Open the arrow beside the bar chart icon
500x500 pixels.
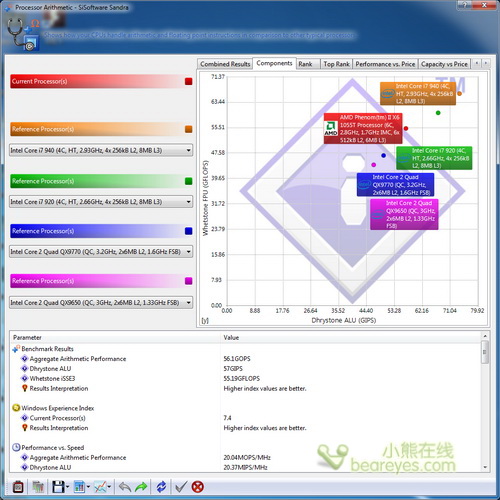tap(88, 487)
